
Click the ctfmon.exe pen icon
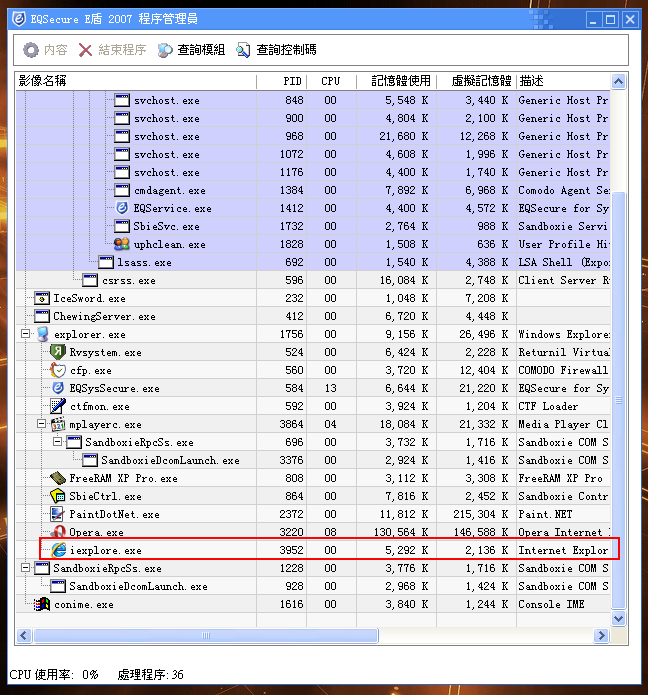pyautogui.click(x=58, y=406)
